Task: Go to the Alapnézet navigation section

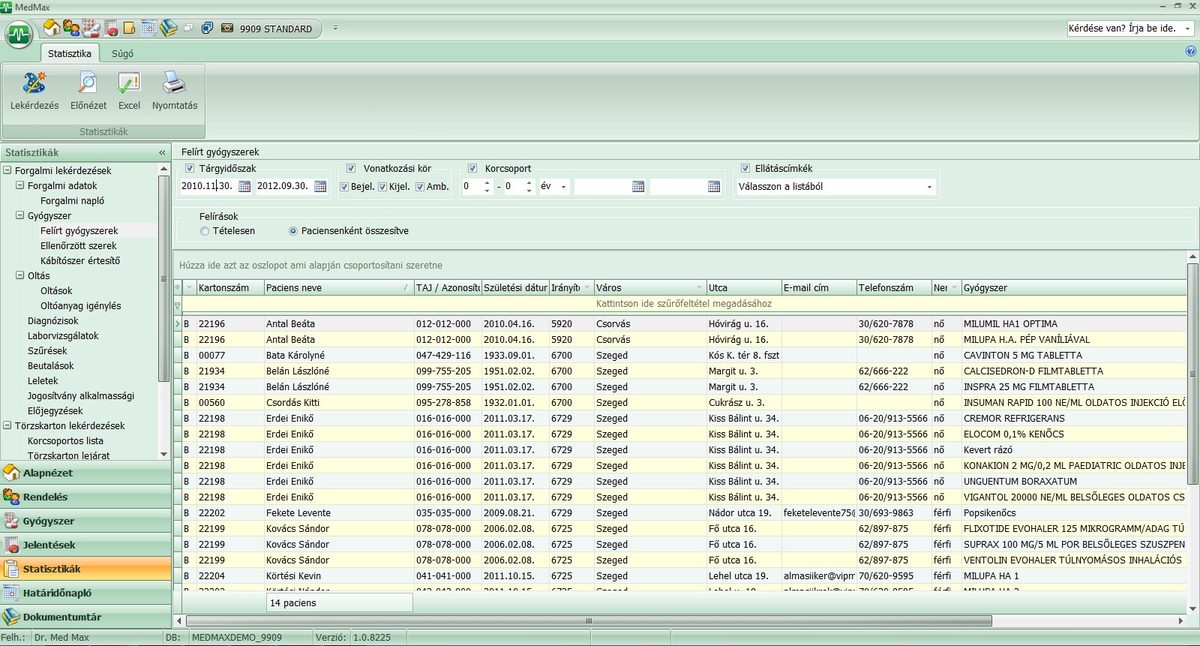Action: (x=85, y=473)
